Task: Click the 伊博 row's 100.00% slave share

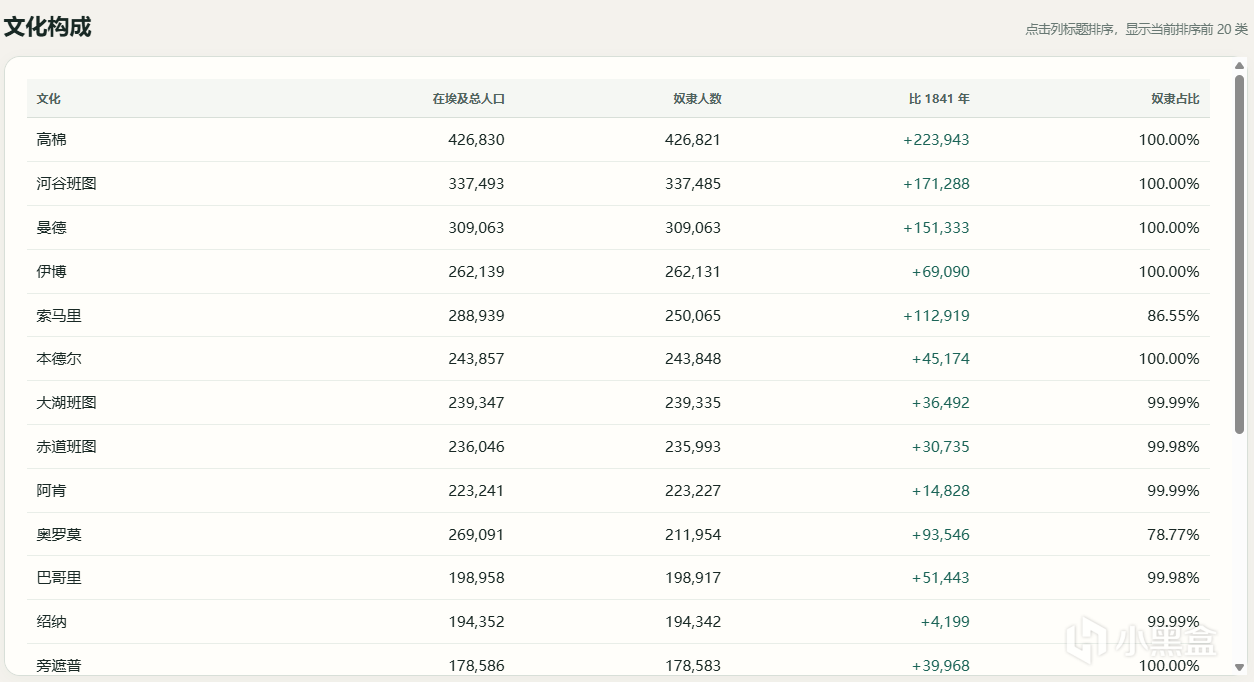Action: coord(1169,272)
